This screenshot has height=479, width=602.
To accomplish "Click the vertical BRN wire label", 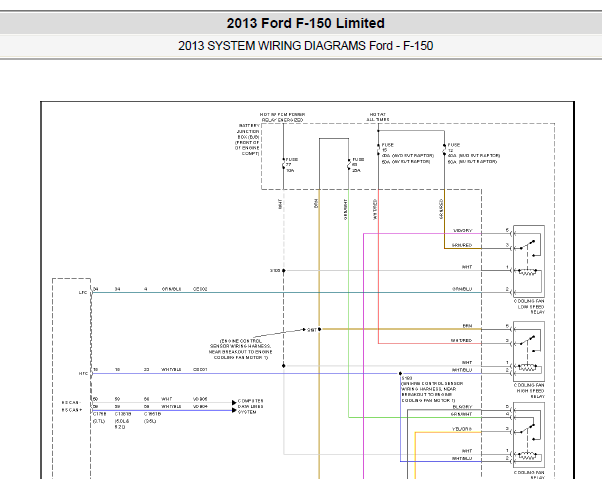I will (x=316, y=203).
